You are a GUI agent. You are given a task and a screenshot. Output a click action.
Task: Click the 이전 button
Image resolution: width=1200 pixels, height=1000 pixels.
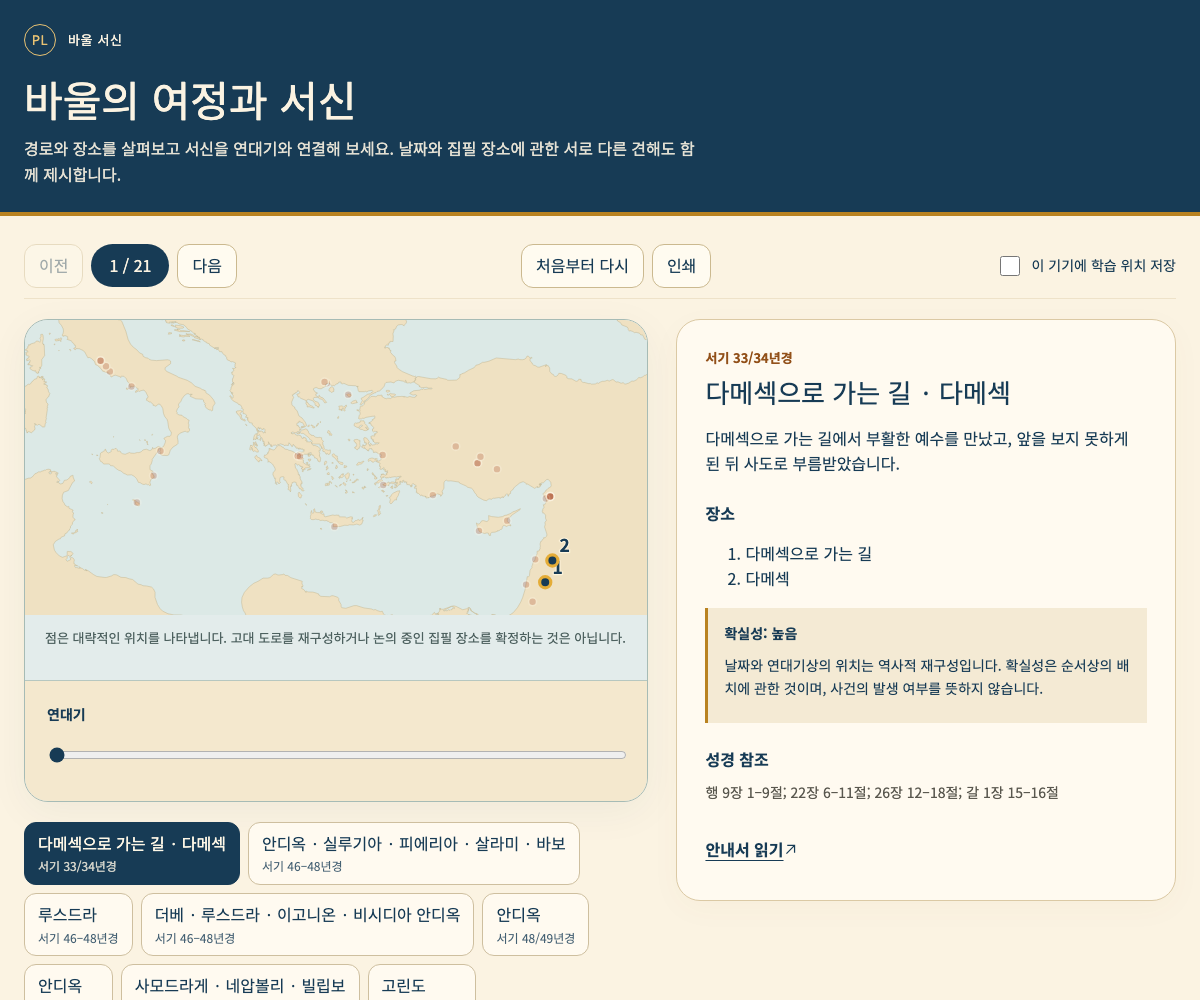tap(53, 266)
